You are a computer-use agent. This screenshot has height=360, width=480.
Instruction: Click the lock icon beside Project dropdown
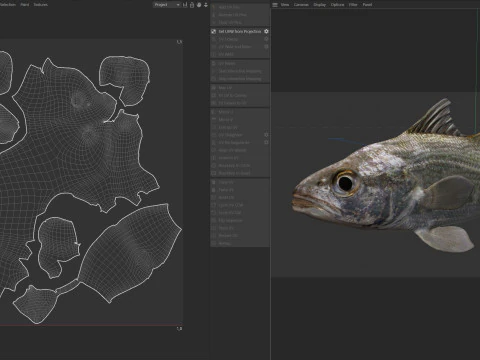coord(192,5)
